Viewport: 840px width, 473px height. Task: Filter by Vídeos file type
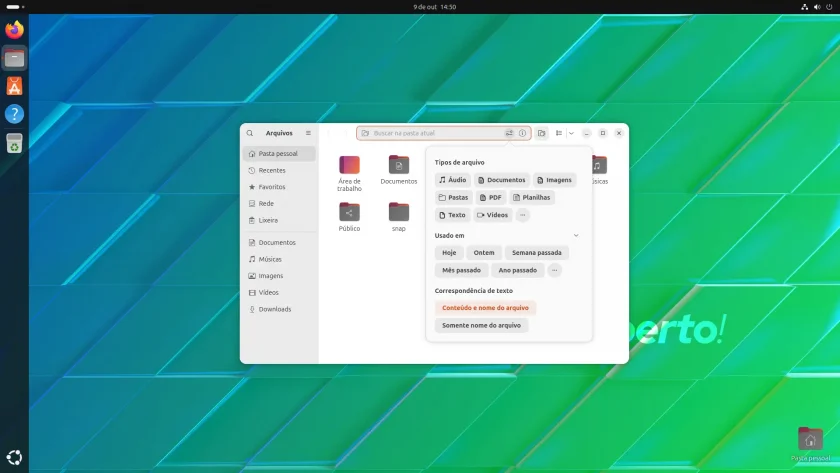pos(492,215)
